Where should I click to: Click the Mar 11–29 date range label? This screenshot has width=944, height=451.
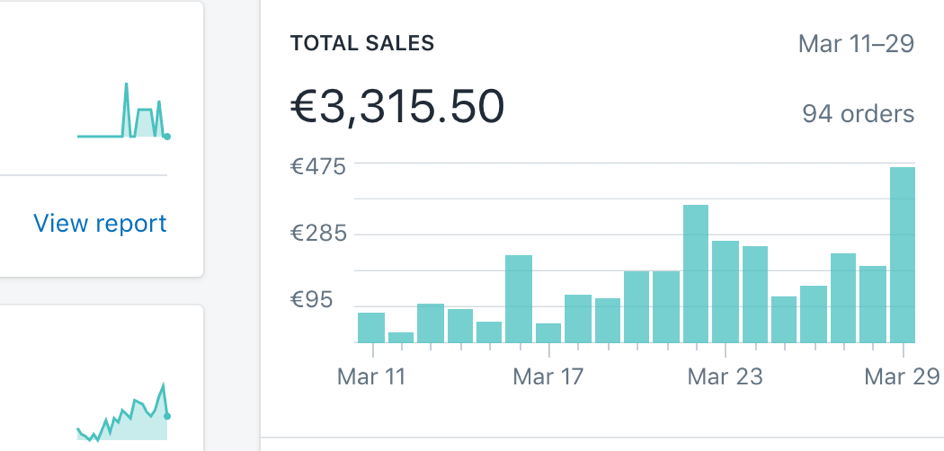(856, 44)
